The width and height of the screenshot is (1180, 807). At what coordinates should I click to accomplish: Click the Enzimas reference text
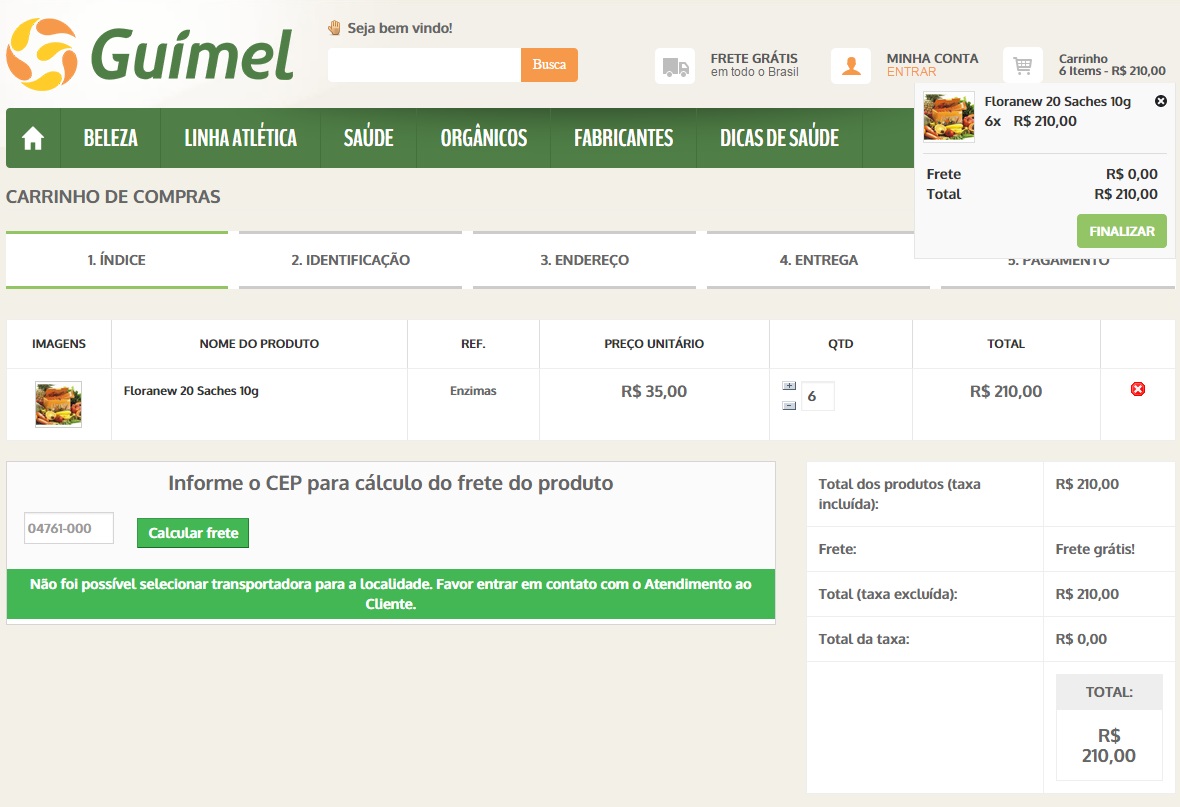[x=473, y=391]
